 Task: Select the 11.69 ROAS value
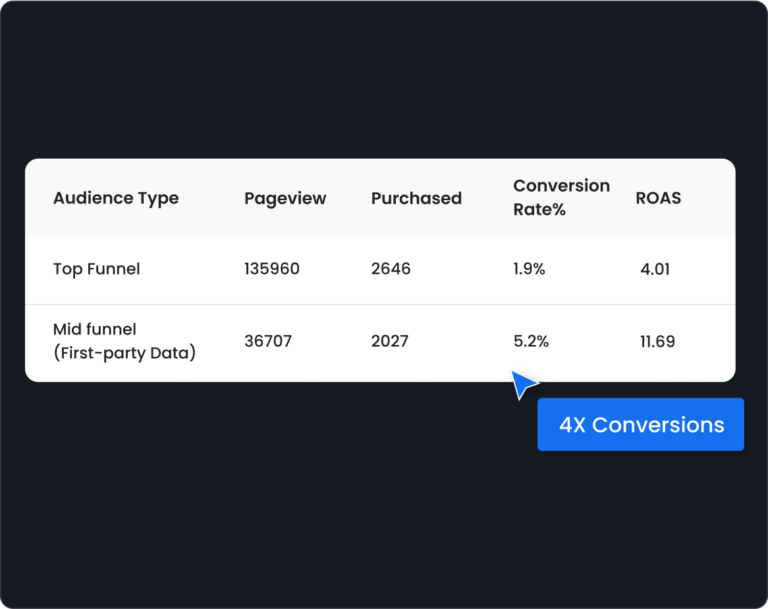click(x=657, y=341)
